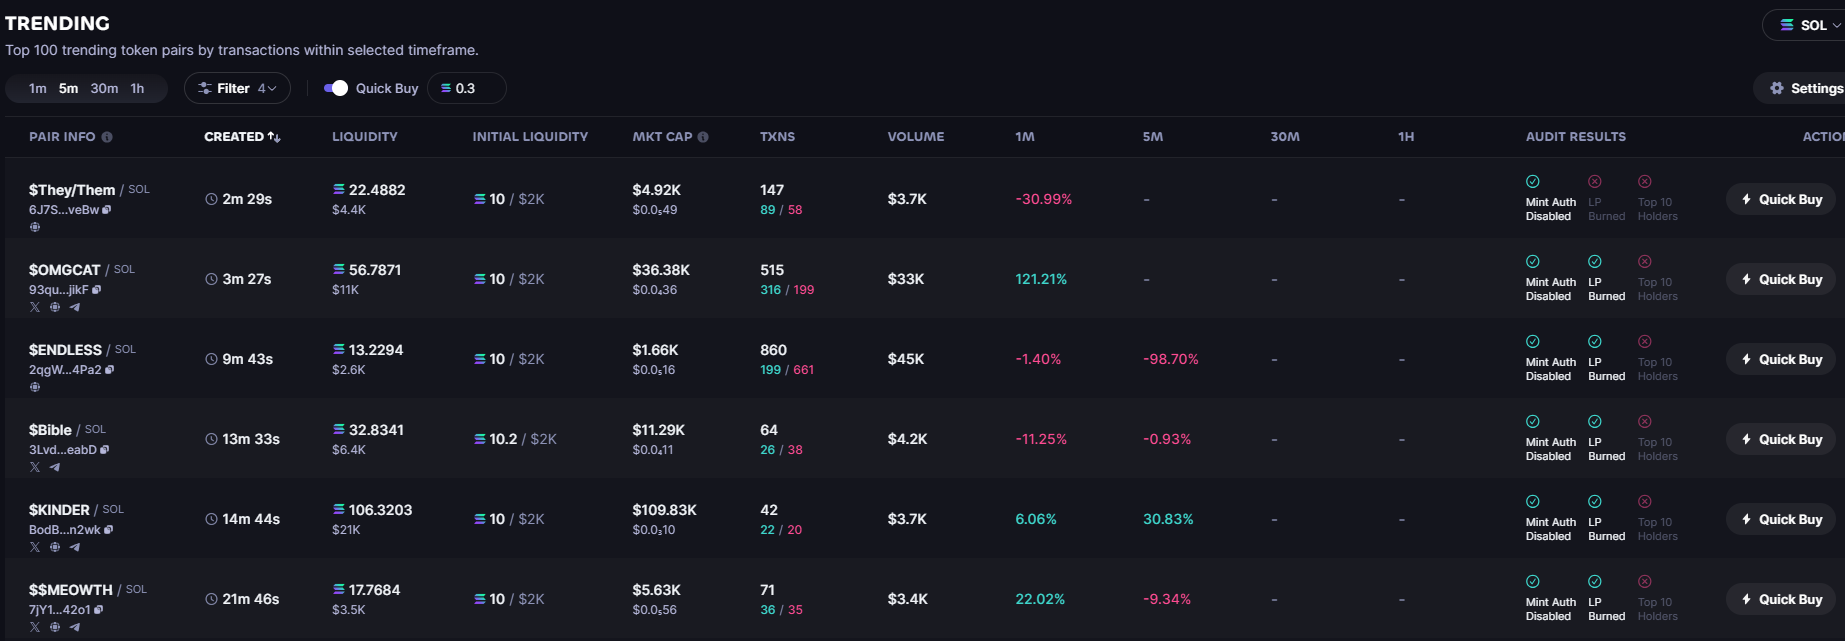Select the 30m timeframe tab

104,88
